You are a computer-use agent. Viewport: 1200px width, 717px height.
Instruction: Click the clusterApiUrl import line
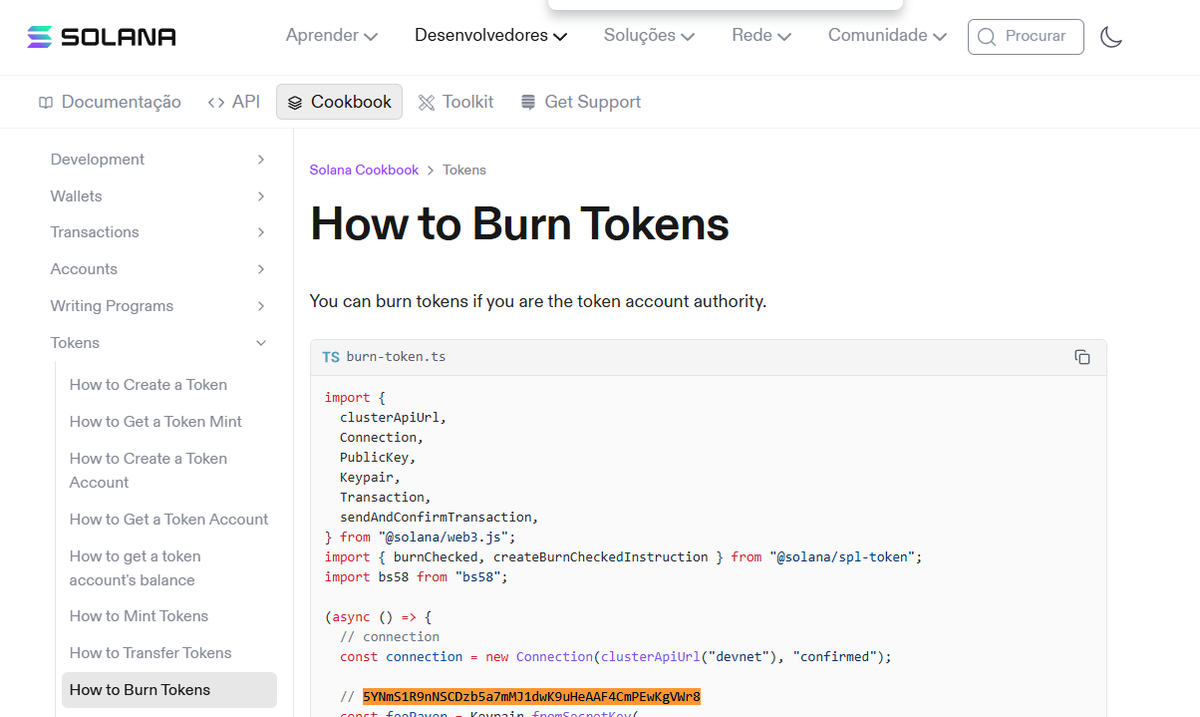(393, 417)
